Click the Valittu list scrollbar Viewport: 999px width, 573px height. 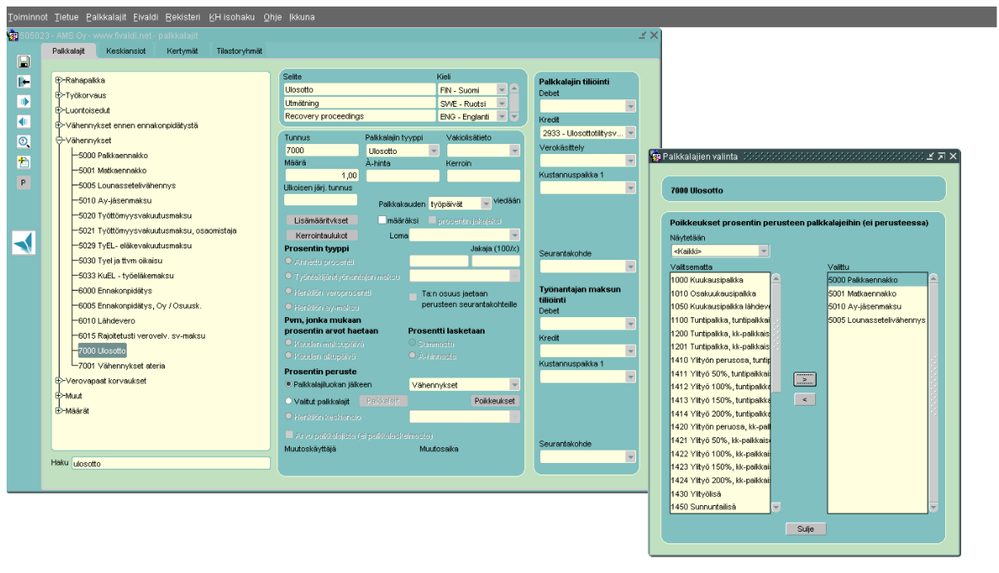click(933, 393)
